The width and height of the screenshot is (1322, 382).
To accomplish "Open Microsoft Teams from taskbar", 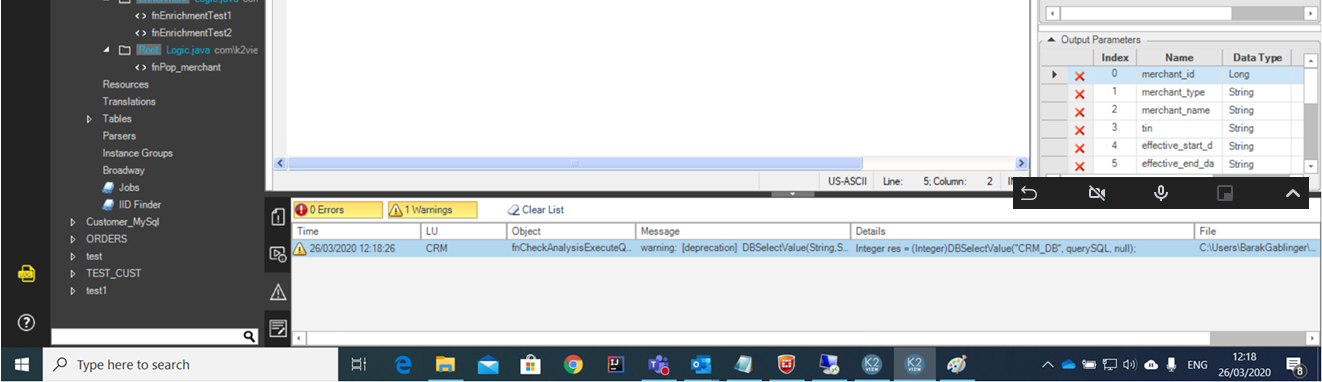I will pyautogui.click(x=659, y=365).
